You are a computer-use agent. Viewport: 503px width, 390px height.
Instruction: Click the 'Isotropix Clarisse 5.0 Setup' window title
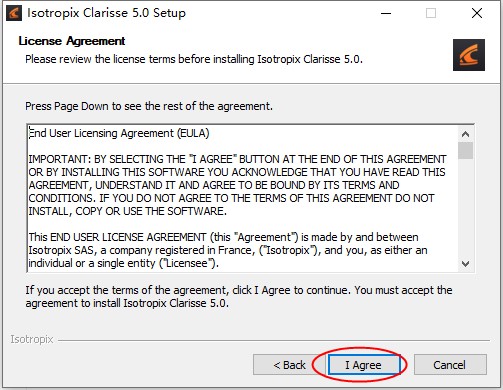106,13
